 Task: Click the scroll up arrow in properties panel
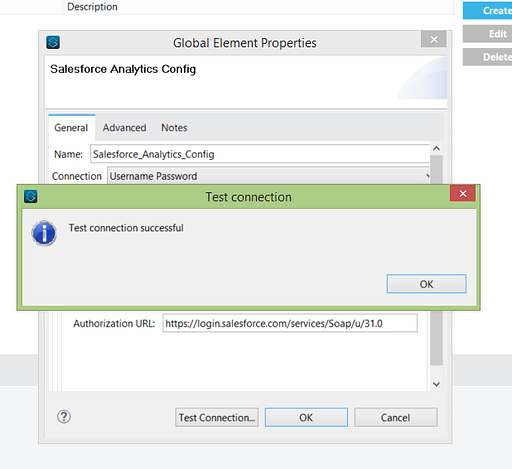click(x=436, y=148)
